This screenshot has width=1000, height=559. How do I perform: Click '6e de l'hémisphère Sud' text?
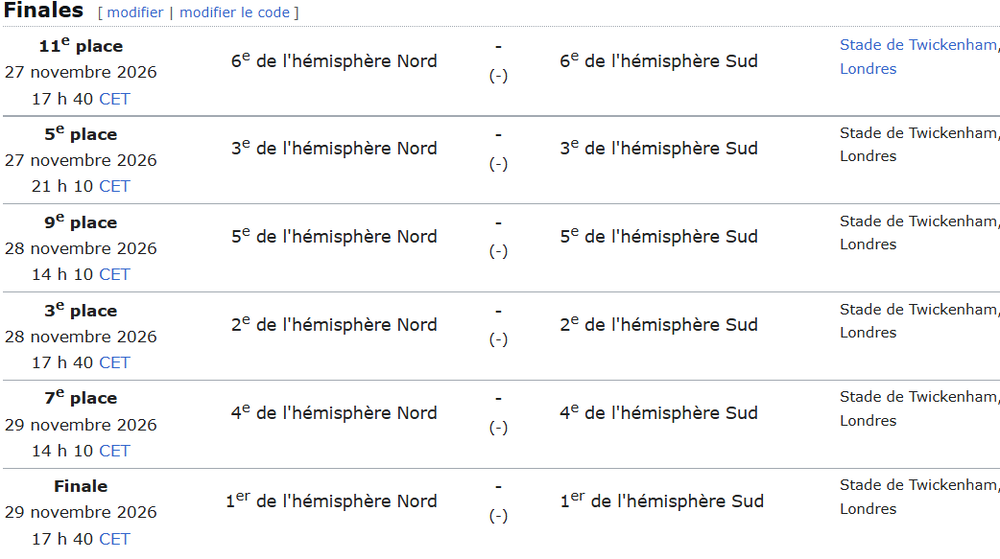click(x=659, y=61)
